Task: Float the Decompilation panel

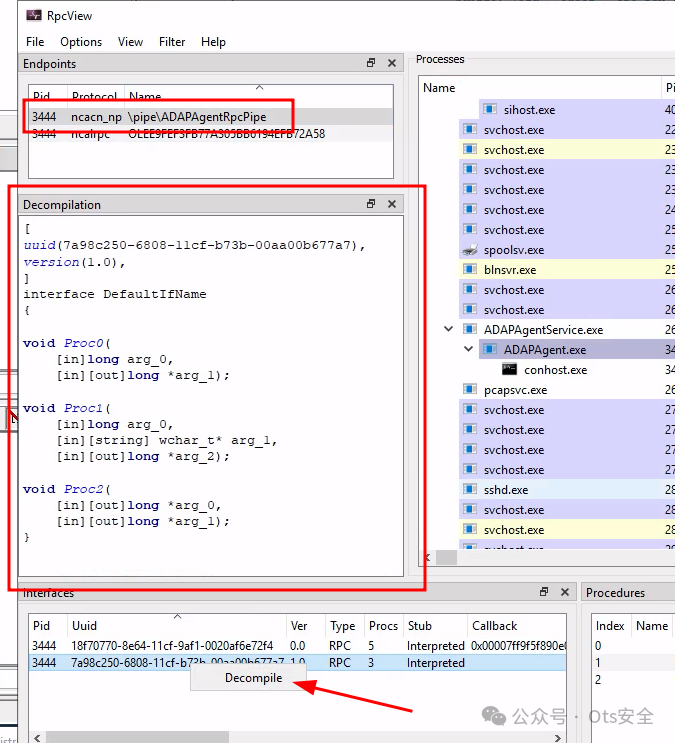Action: click(x=371, y=204)
